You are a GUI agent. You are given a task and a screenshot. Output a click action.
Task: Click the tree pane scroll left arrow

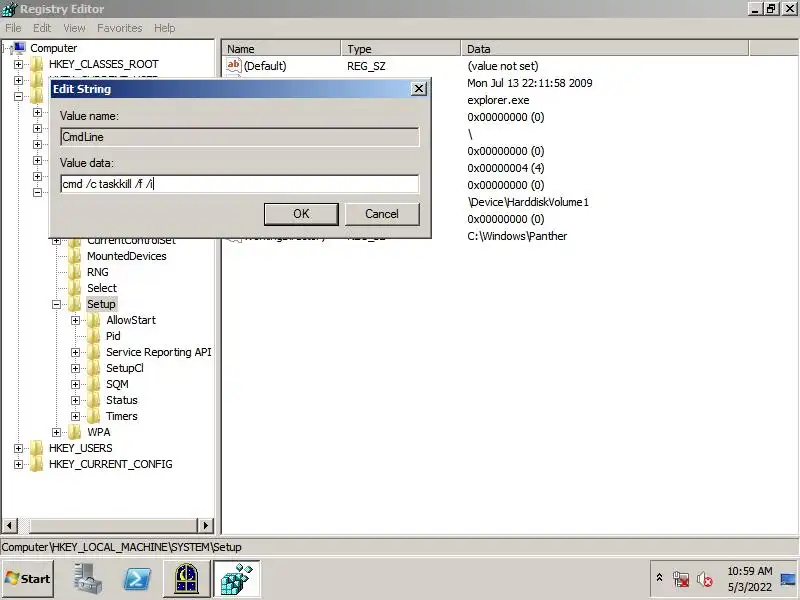click(x=10, y=525)
